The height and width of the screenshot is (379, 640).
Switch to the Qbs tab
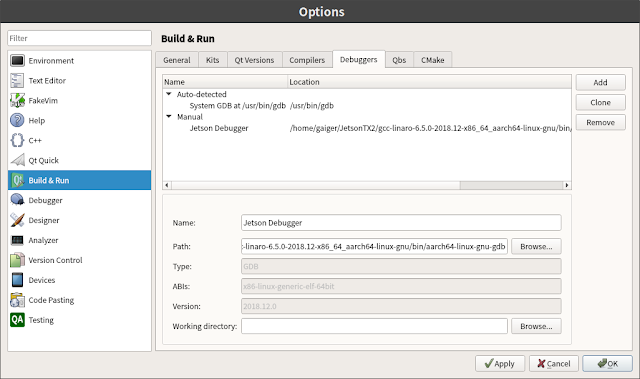point(399,60)
